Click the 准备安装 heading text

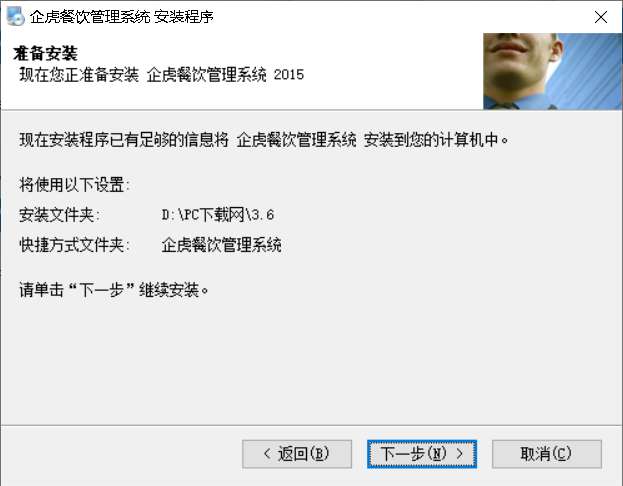point(45,54)
